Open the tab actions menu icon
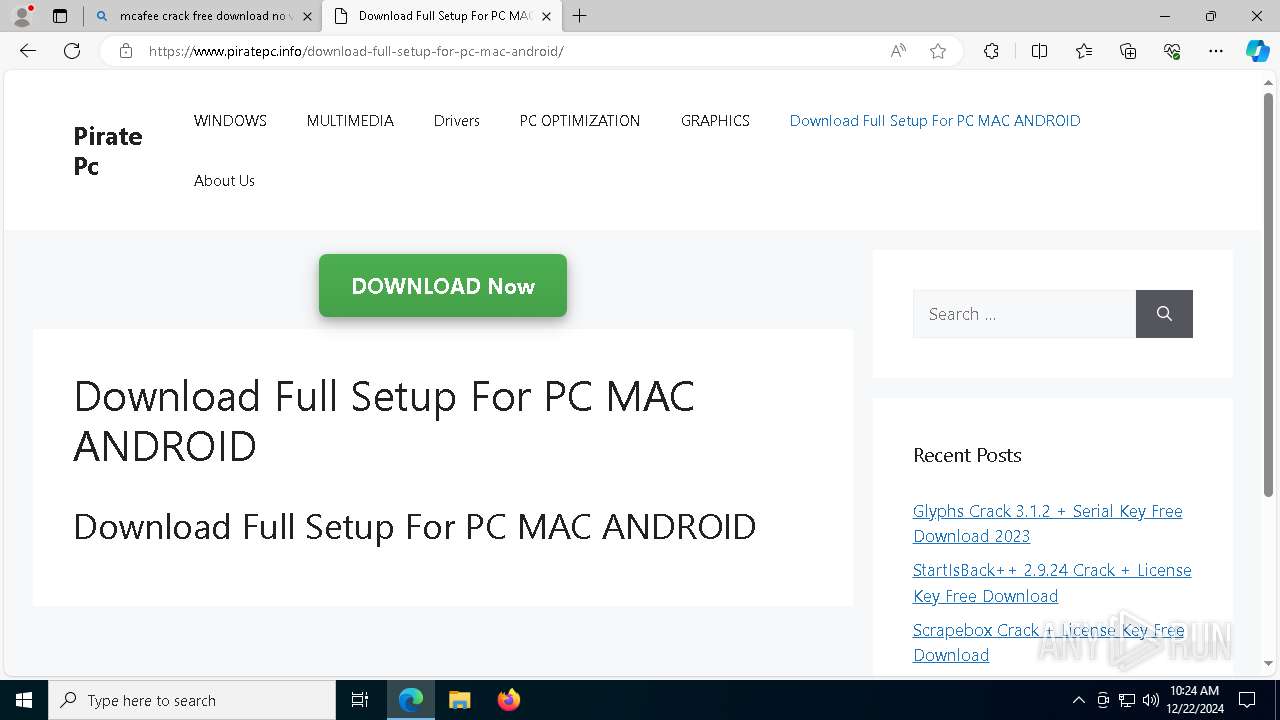The height and width of the screenshot is (720, 1280). (60, 16)
